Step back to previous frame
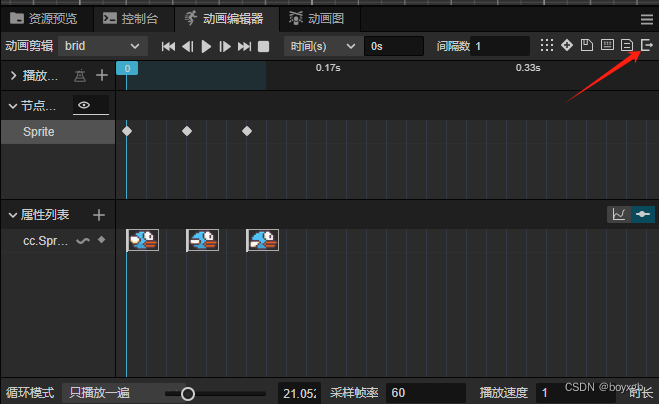659x404 pixels. pos(188,46)
